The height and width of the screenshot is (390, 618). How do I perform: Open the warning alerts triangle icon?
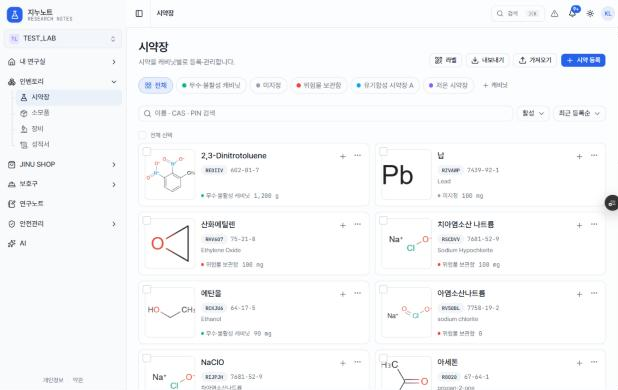coord(555,13)
